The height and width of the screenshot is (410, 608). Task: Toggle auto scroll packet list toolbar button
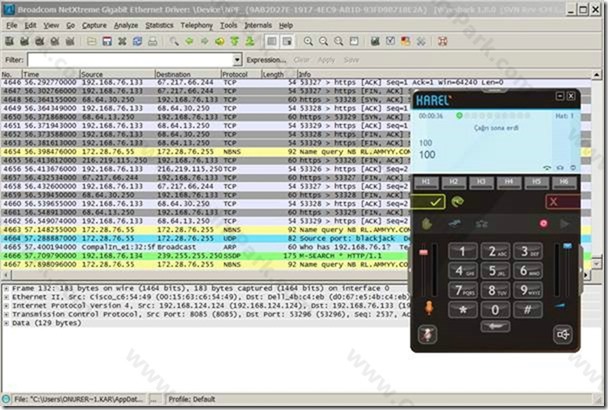click(x=287, y=41)
